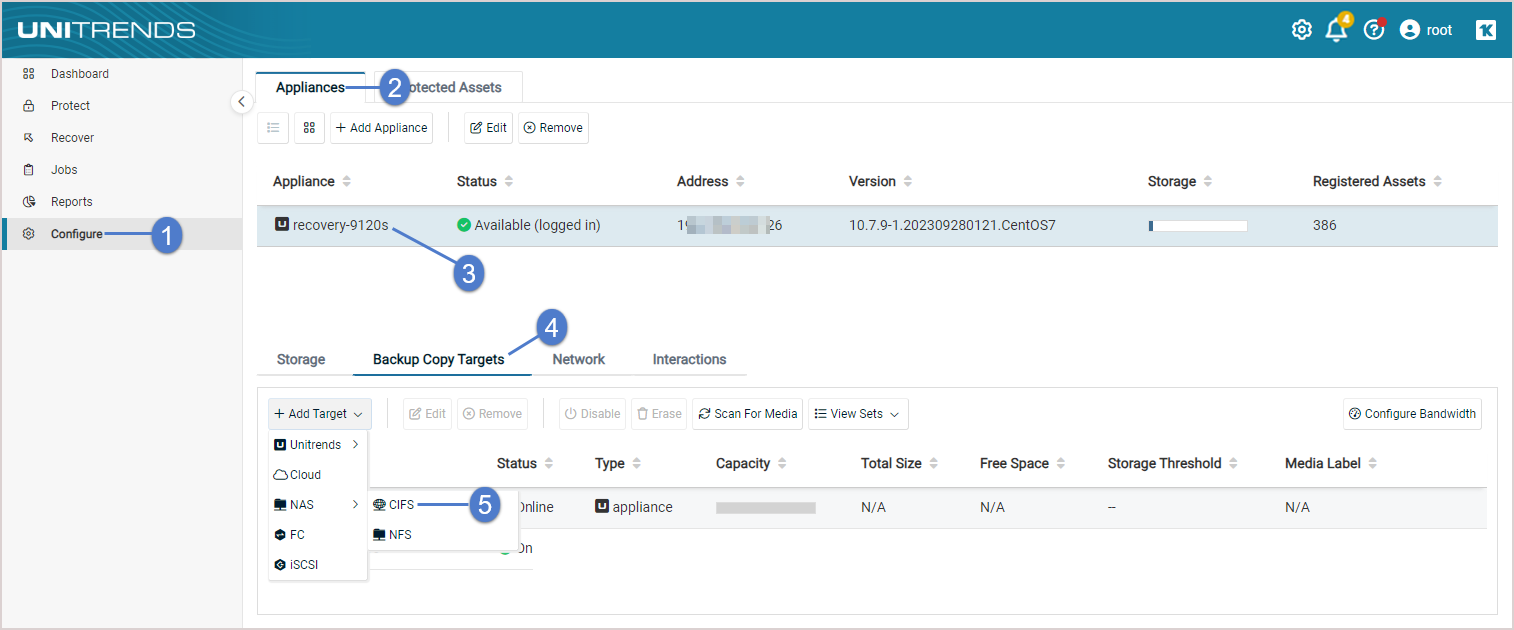
Task: Sort targets by Capacity column
Action: tap(751, 463)
